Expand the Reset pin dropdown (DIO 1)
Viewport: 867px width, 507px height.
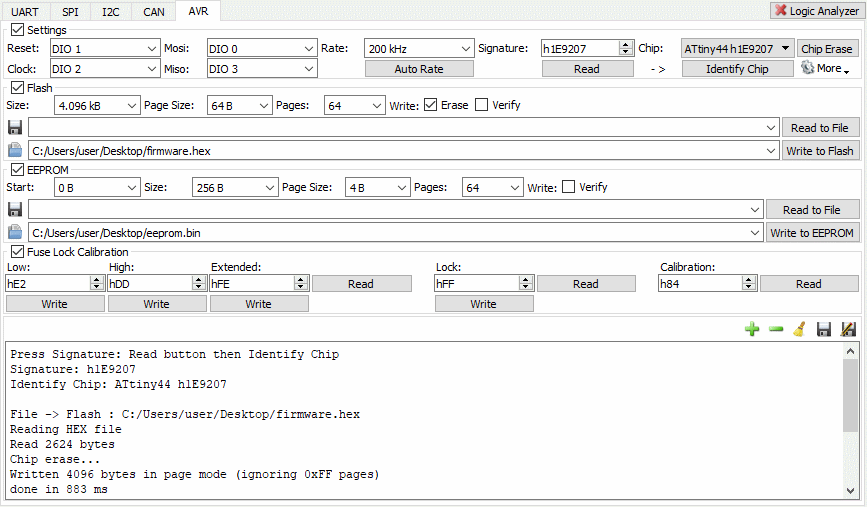103,48
